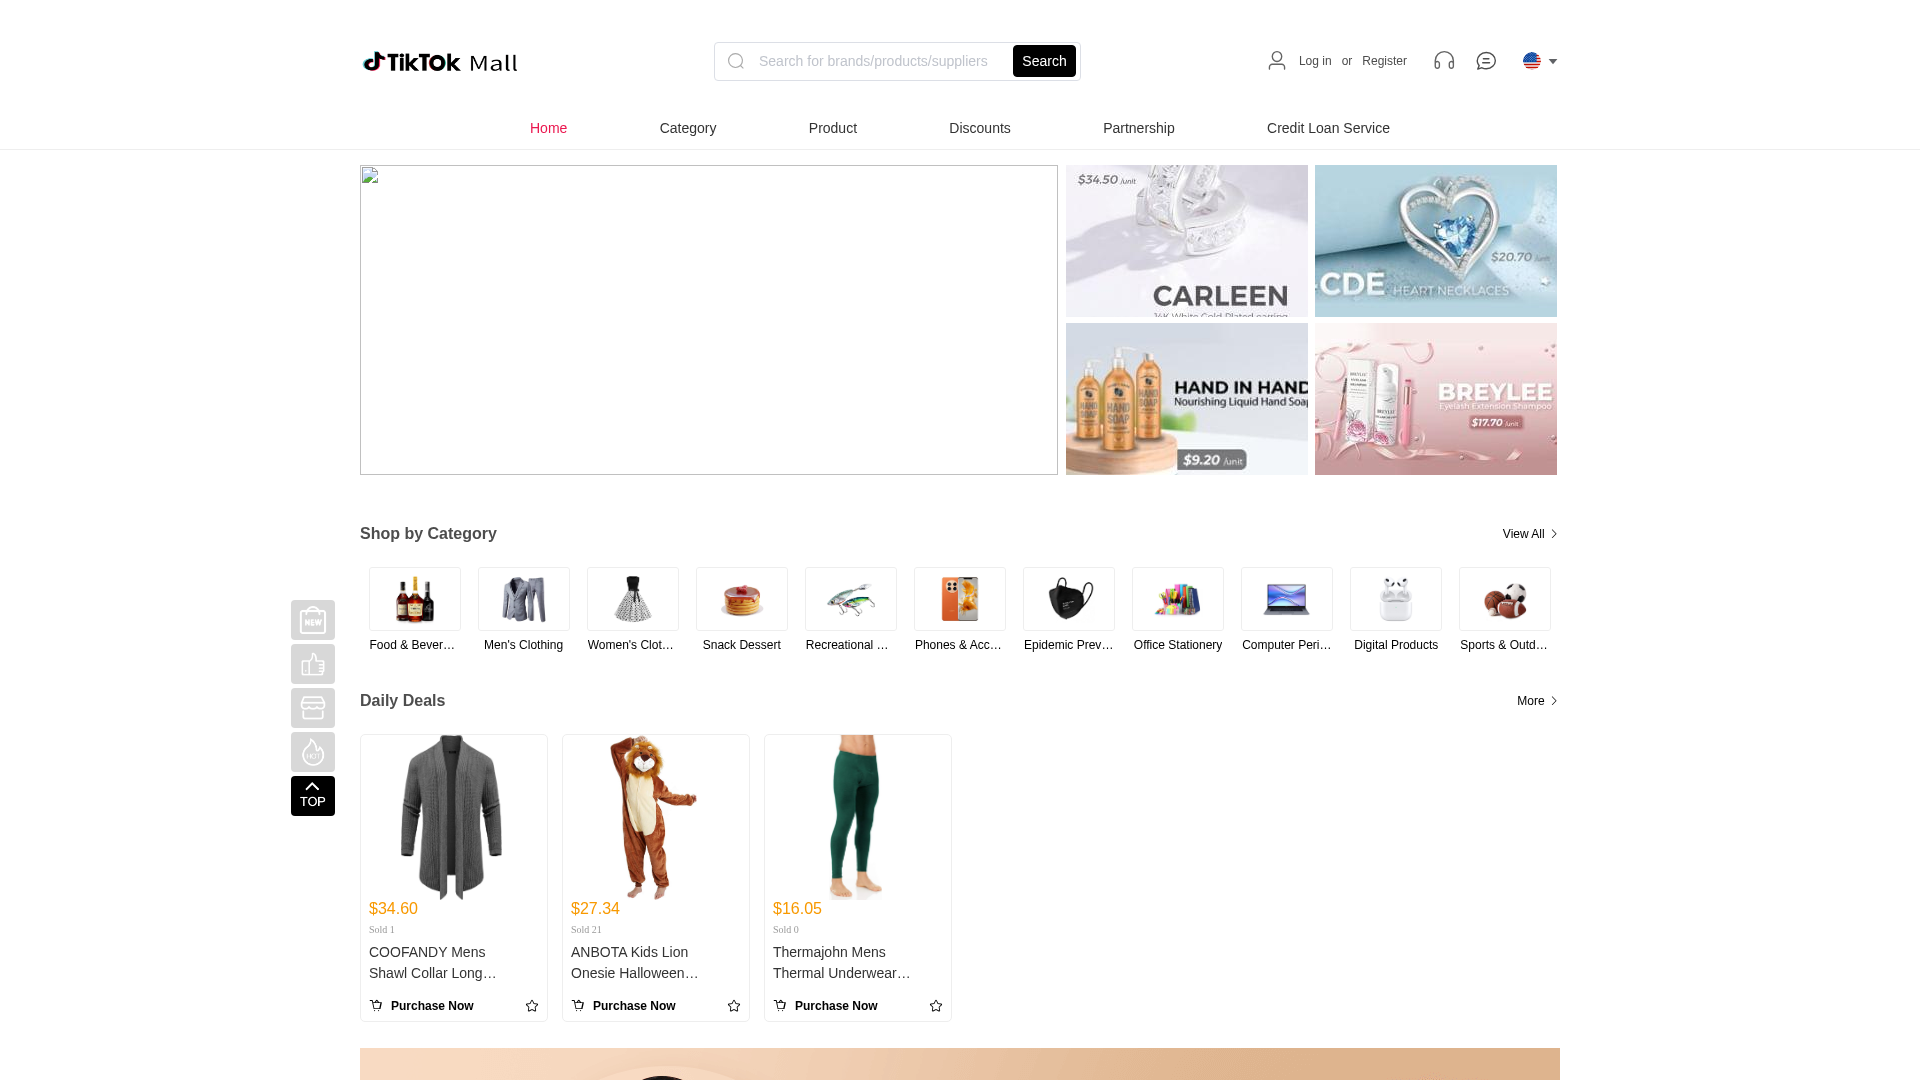This screenshot has width=1920, height=1080.
Task: Favorite the COOFANDY cardigan with star
Action: [532, 1006]
